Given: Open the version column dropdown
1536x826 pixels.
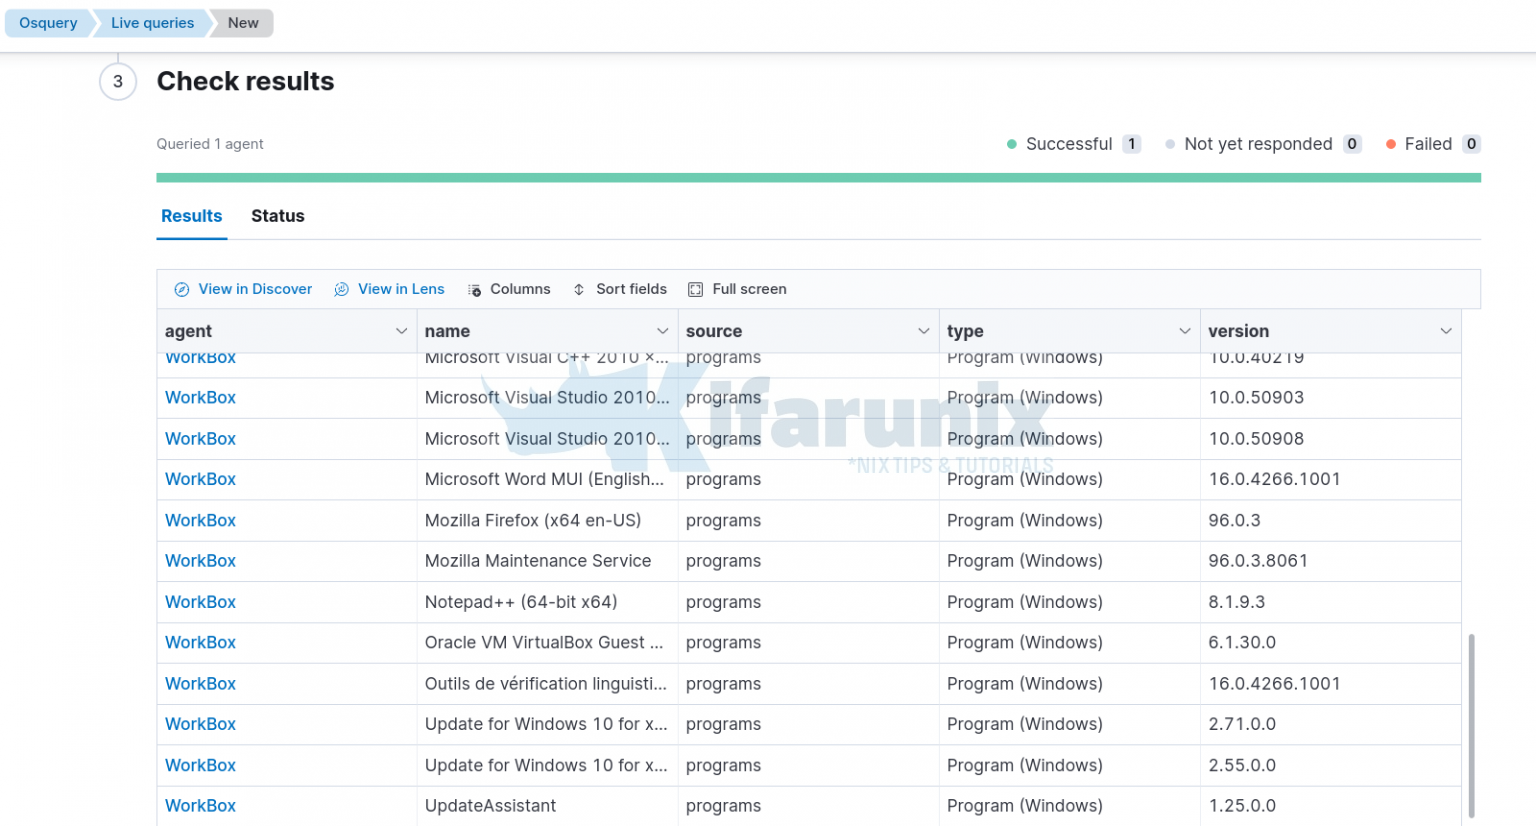Looking at the screenshot, I should (x=1446, y=330).
